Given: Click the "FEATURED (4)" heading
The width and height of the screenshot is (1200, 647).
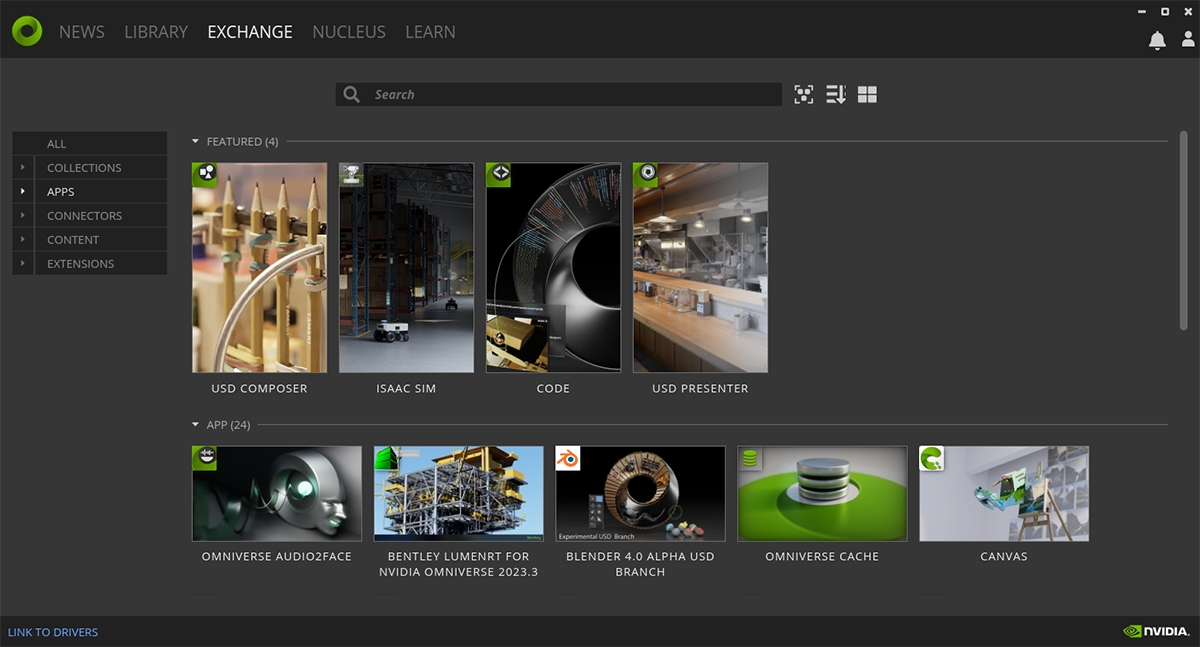Looking at the screenshot, I should (x=243, y=142).
